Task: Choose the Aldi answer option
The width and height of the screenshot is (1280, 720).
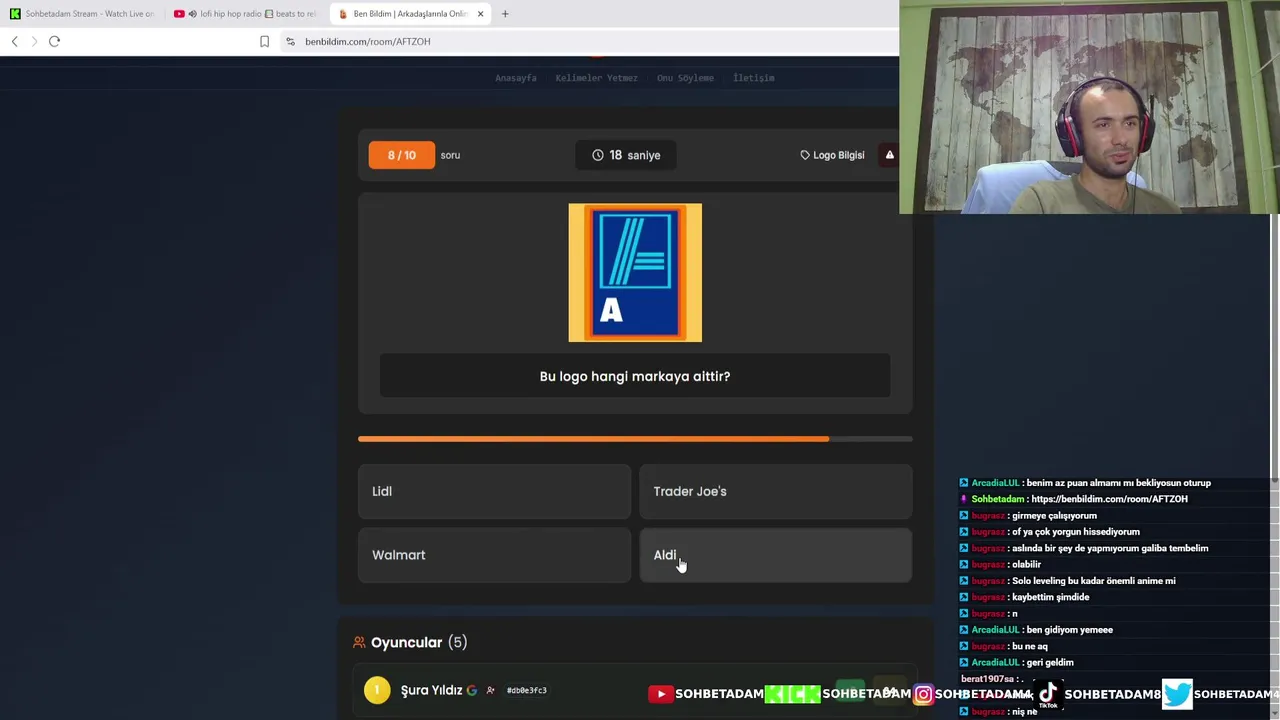Action: [776, 555]
